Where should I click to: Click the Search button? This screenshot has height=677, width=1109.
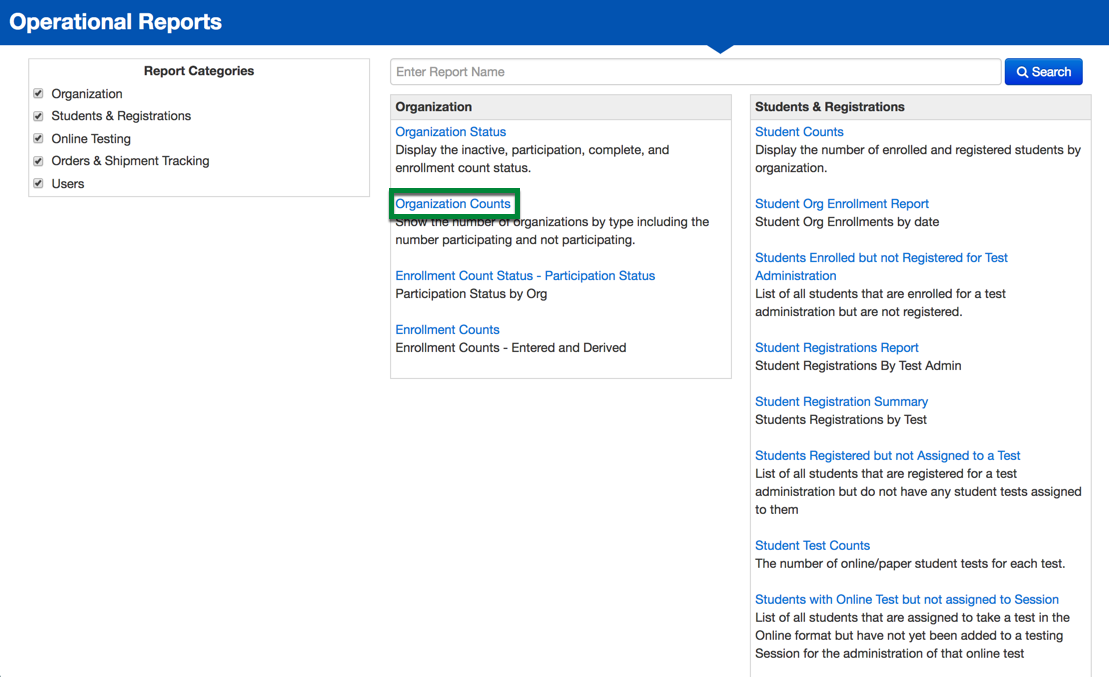pyautogui.click(x=1043, y=72)
